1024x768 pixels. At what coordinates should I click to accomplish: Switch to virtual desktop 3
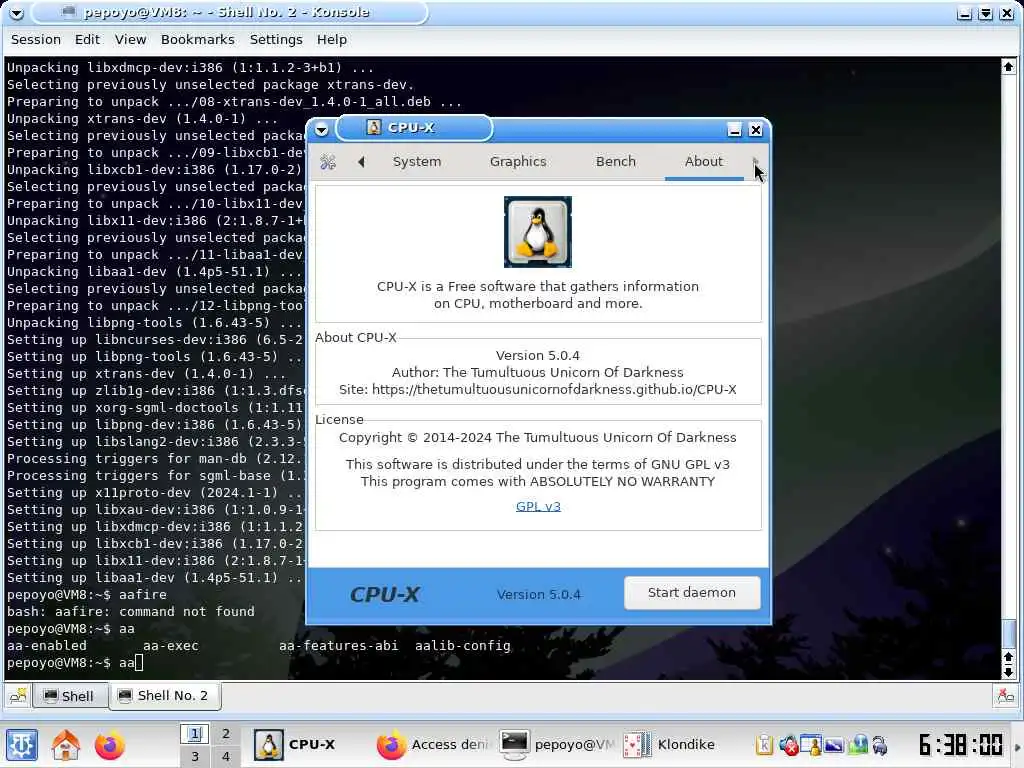tap(195, 757)
